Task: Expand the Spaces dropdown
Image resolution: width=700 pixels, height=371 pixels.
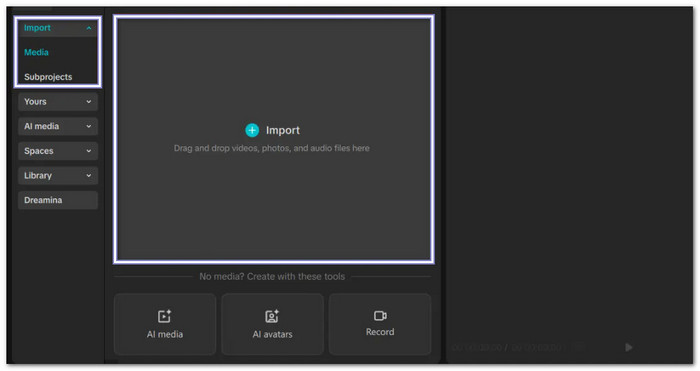Action: (x=58, y=151)
